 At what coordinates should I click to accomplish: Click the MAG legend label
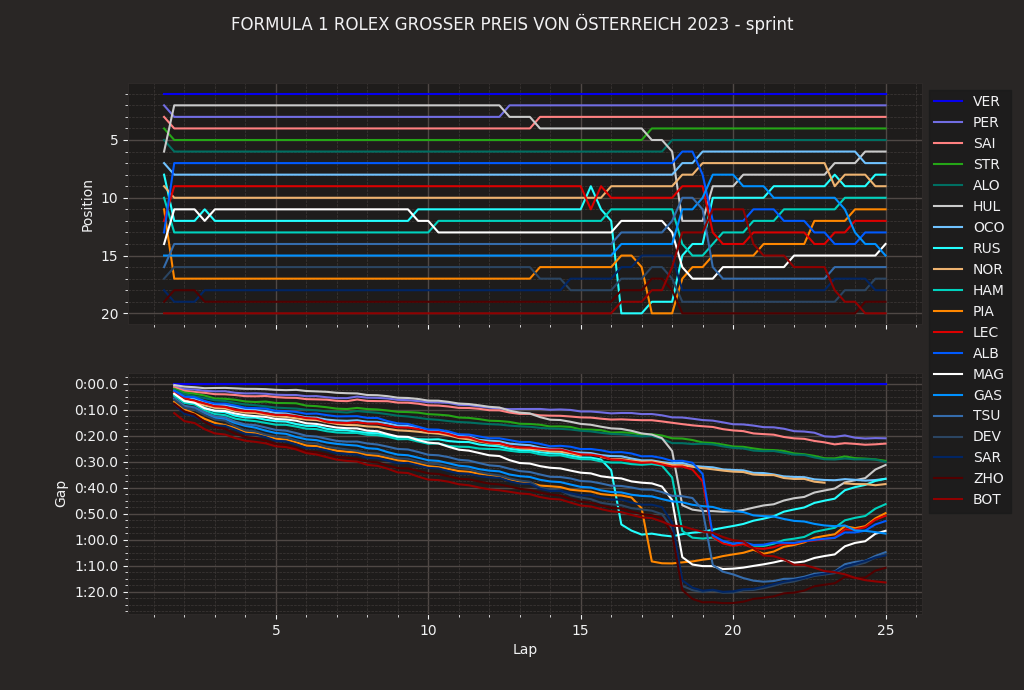point(987,374)
